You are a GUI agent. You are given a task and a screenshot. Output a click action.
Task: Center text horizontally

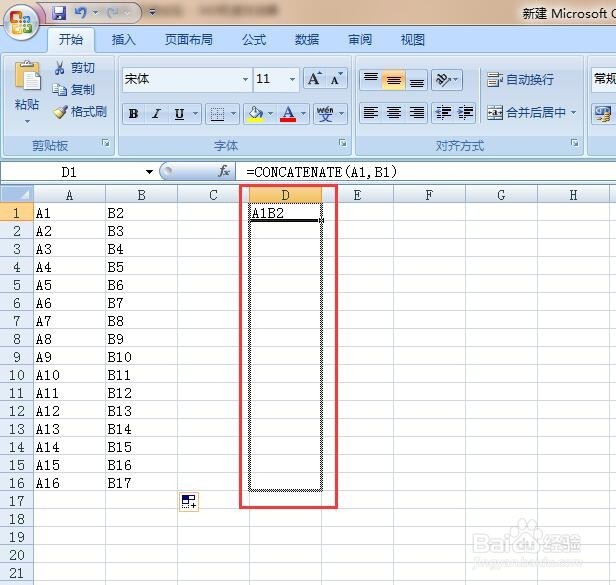tap(394, 113)
